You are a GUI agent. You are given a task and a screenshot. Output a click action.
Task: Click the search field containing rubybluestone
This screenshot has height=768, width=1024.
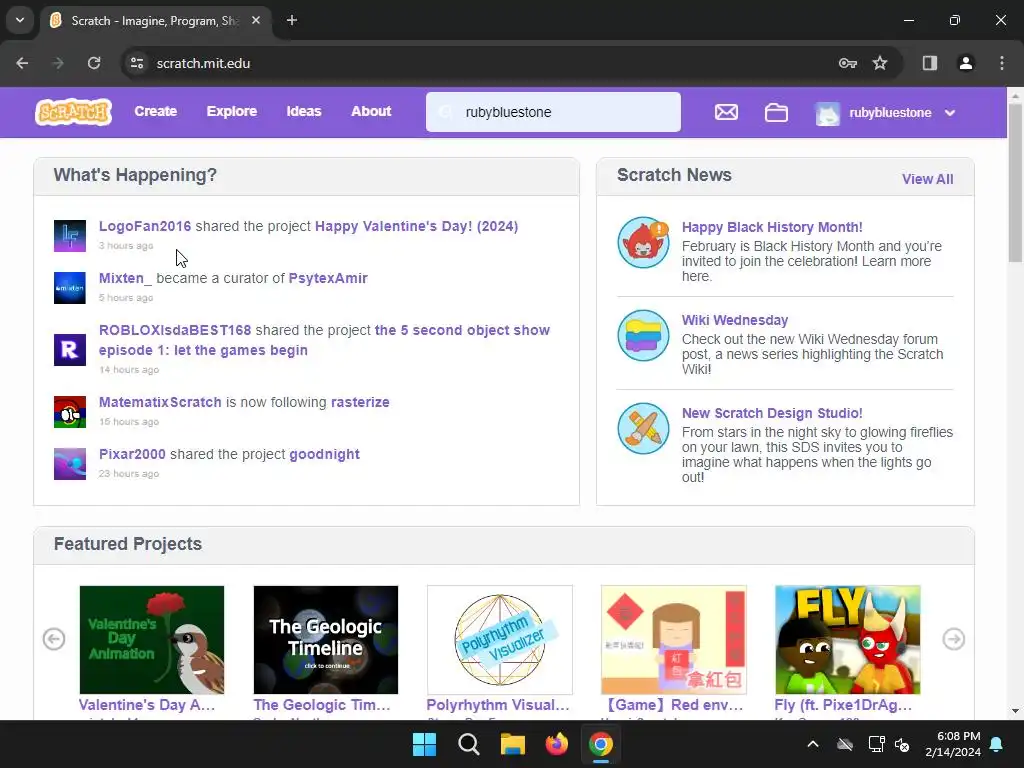553,112
